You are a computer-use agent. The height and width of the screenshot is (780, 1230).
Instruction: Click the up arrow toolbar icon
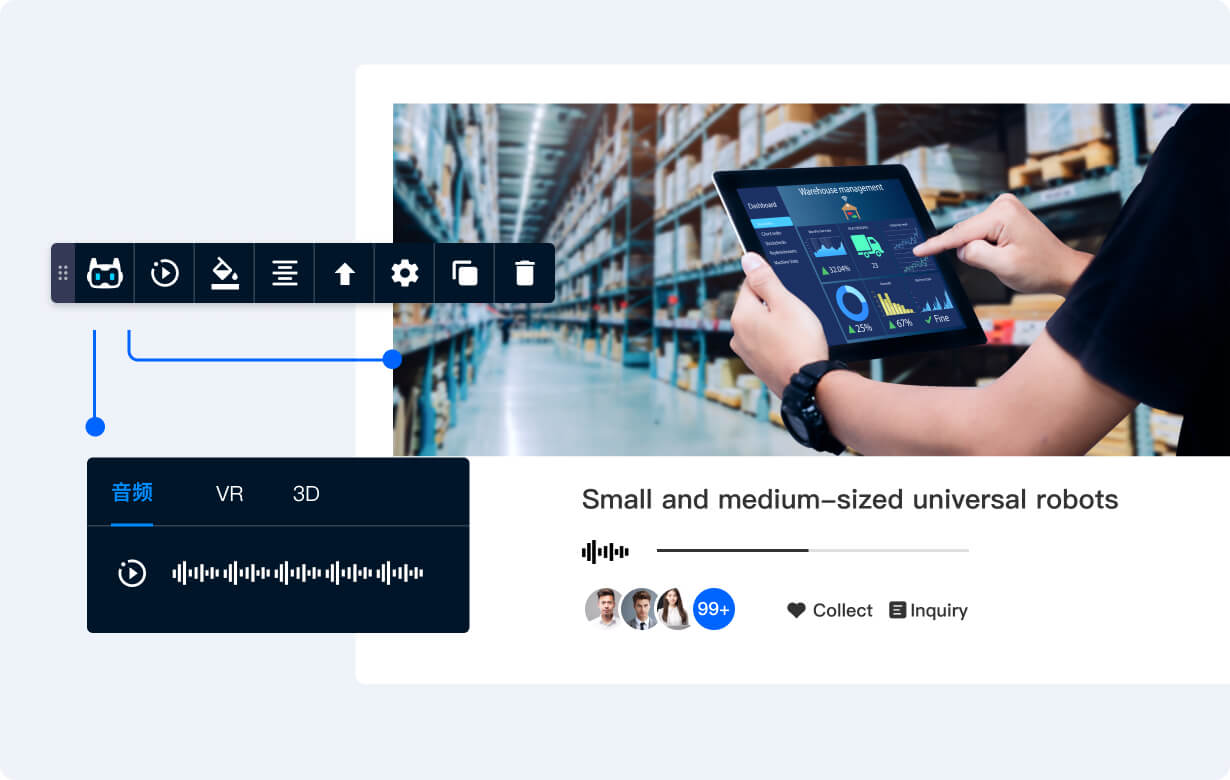click(345, 273)
